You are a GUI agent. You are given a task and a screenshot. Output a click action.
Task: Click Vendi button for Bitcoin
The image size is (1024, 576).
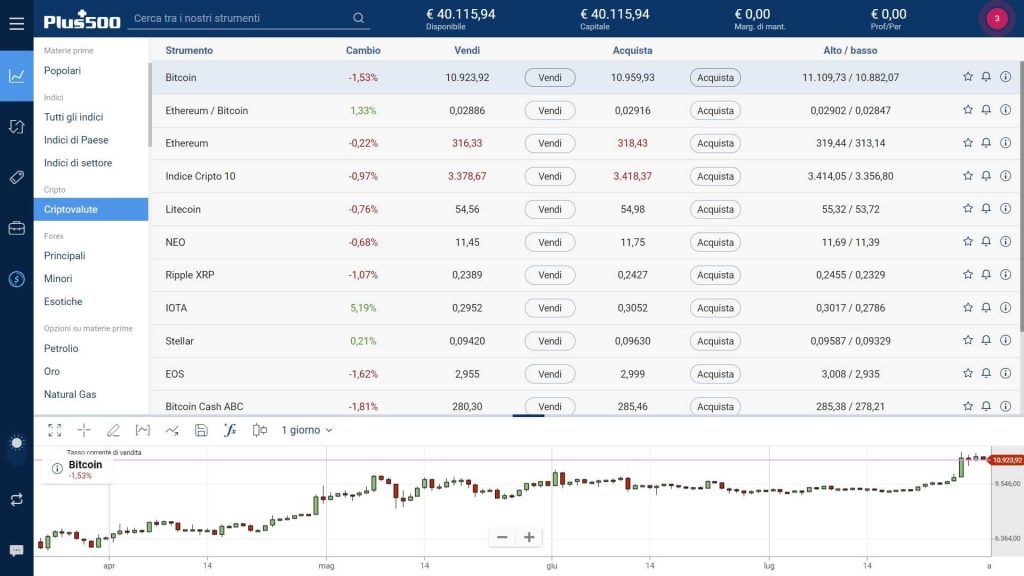click(550, 77)
